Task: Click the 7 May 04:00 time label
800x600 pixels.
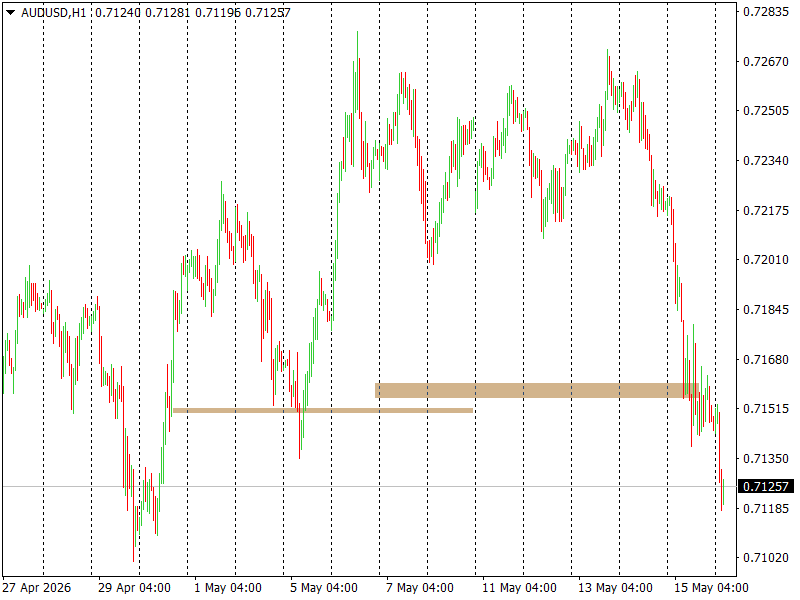Action: coord(419,588)
